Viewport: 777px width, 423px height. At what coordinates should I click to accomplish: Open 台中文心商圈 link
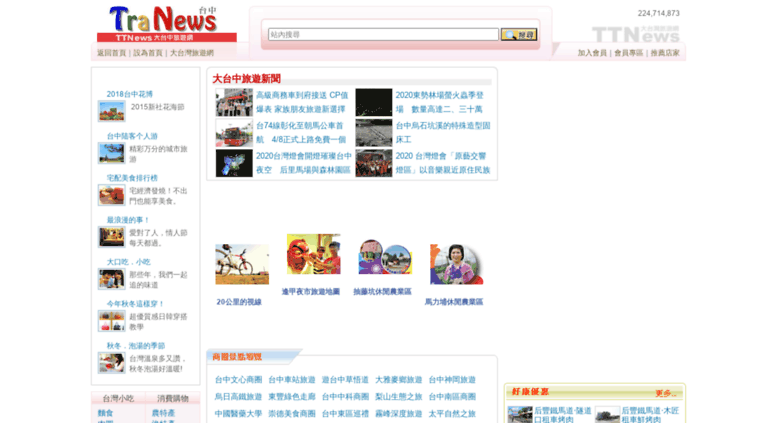pos(238,380)
